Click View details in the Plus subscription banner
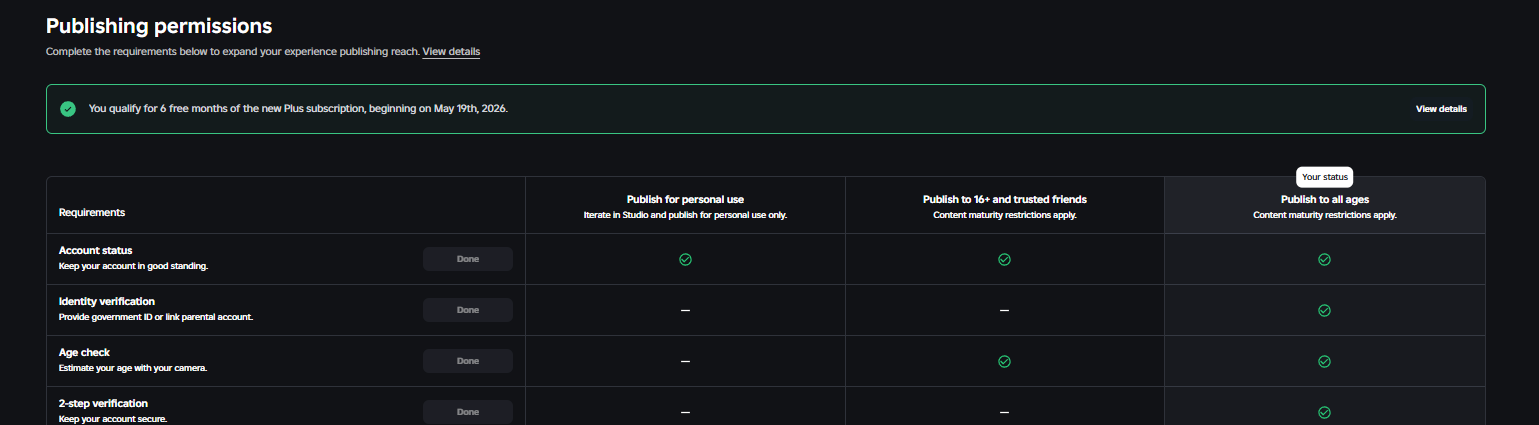Image resolution: width=1539 pixels, height=425 pixels. coord(1441,109)
